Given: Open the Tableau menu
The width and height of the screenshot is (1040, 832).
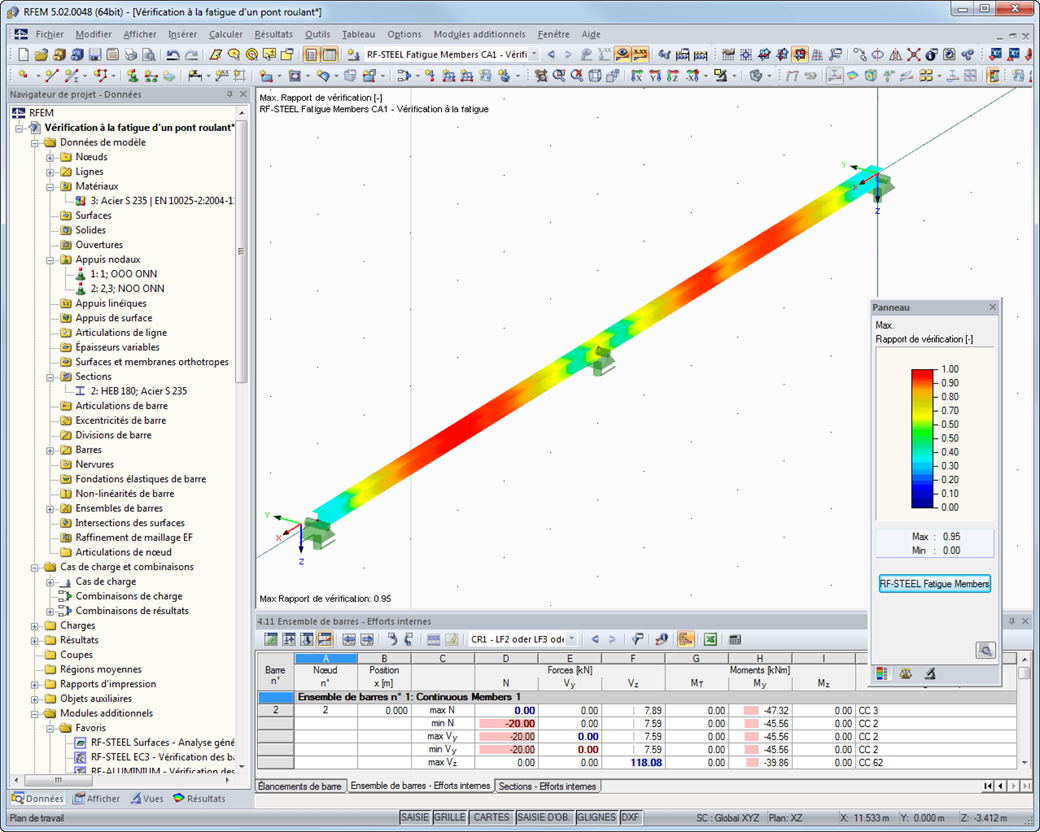Looking at the screenshot, I should (358, 35).
